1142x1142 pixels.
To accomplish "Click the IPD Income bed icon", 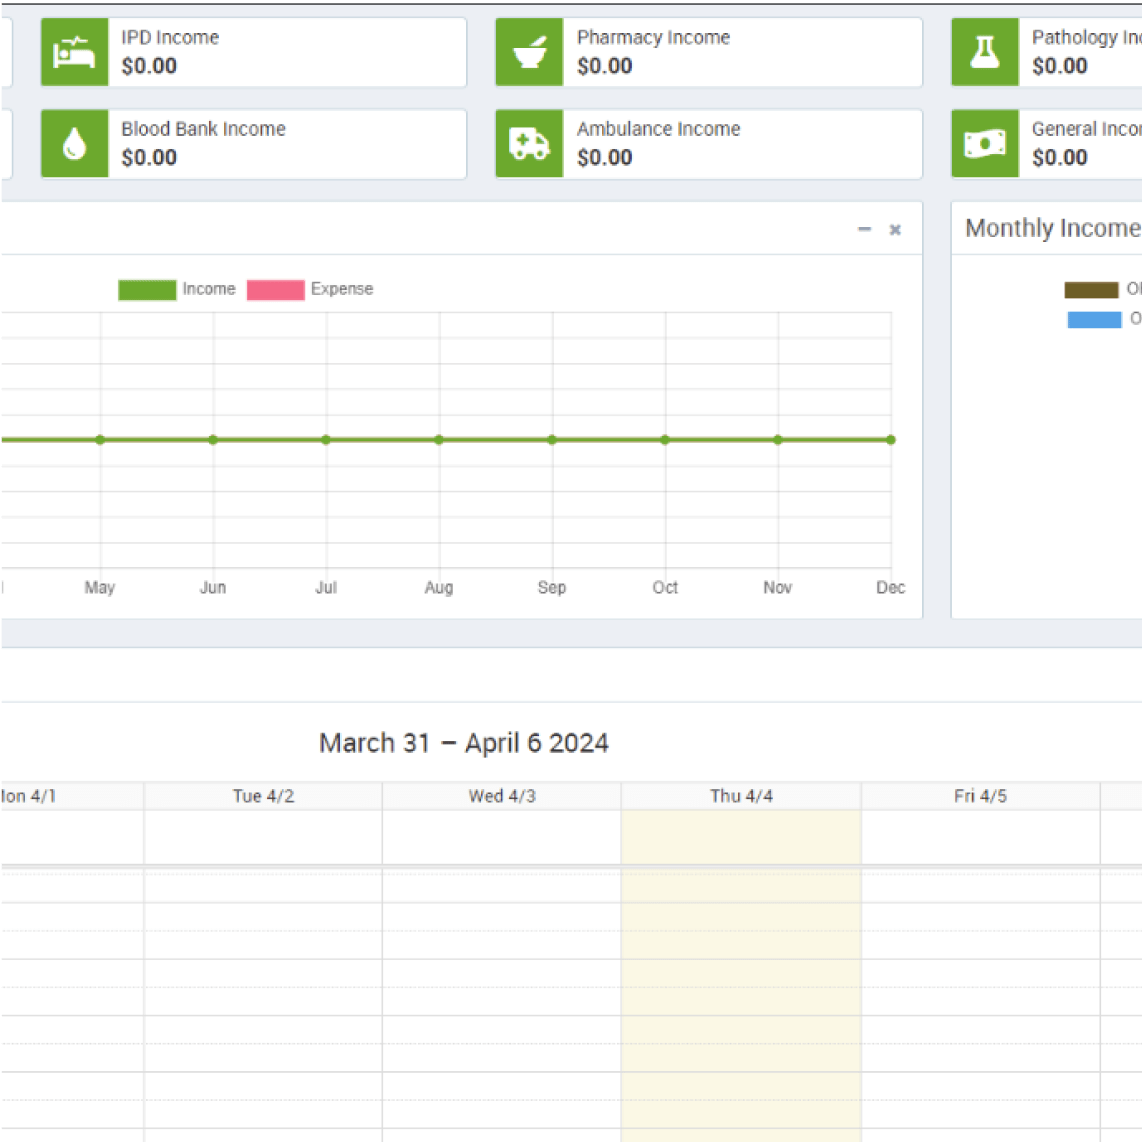I will (x=74, y=52).
